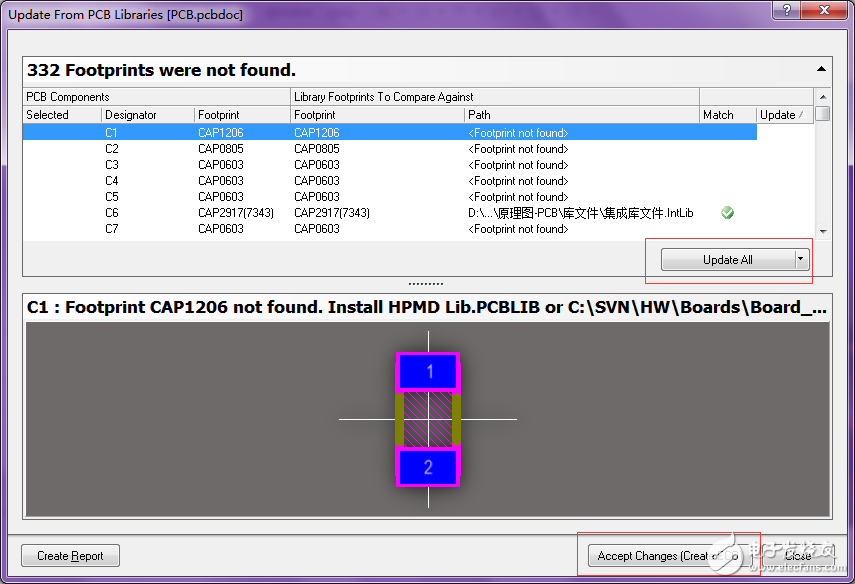The image size is (855, 584).
Task: Open the Update All dropdown arrow
Action: coord(801,260)
